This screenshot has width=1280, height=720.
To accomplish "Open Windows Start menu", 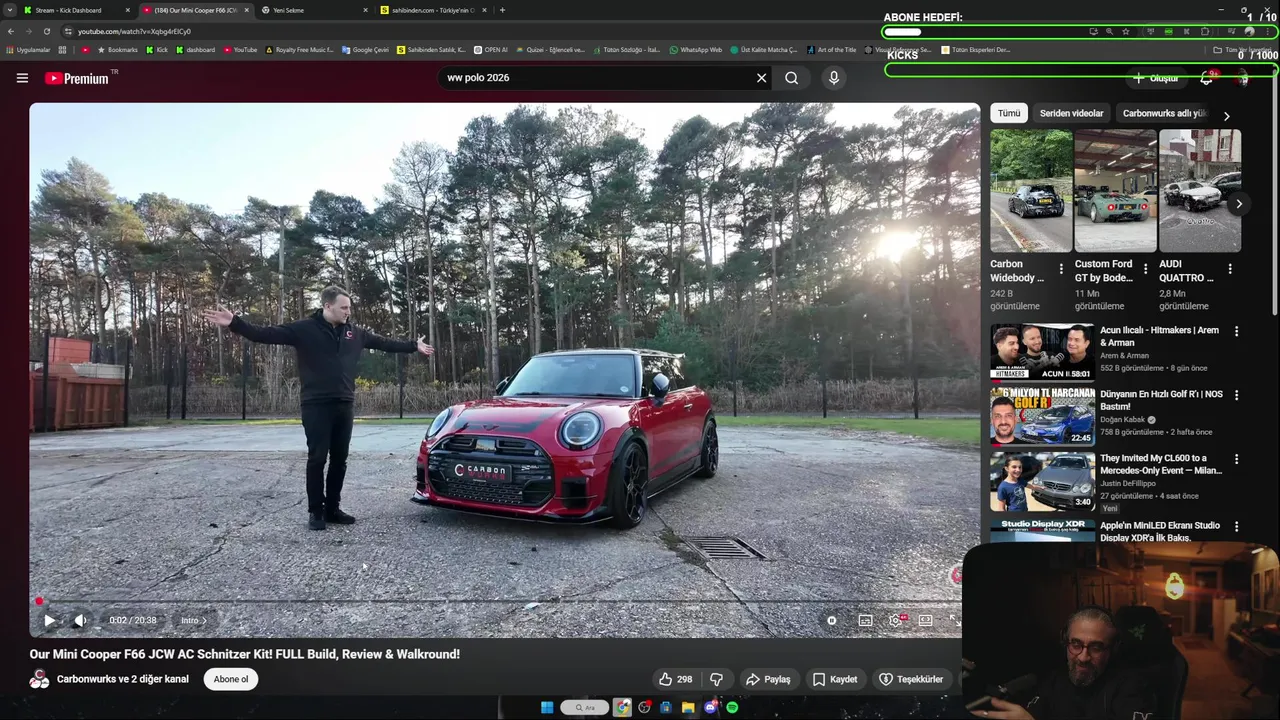I will (547, 708).
